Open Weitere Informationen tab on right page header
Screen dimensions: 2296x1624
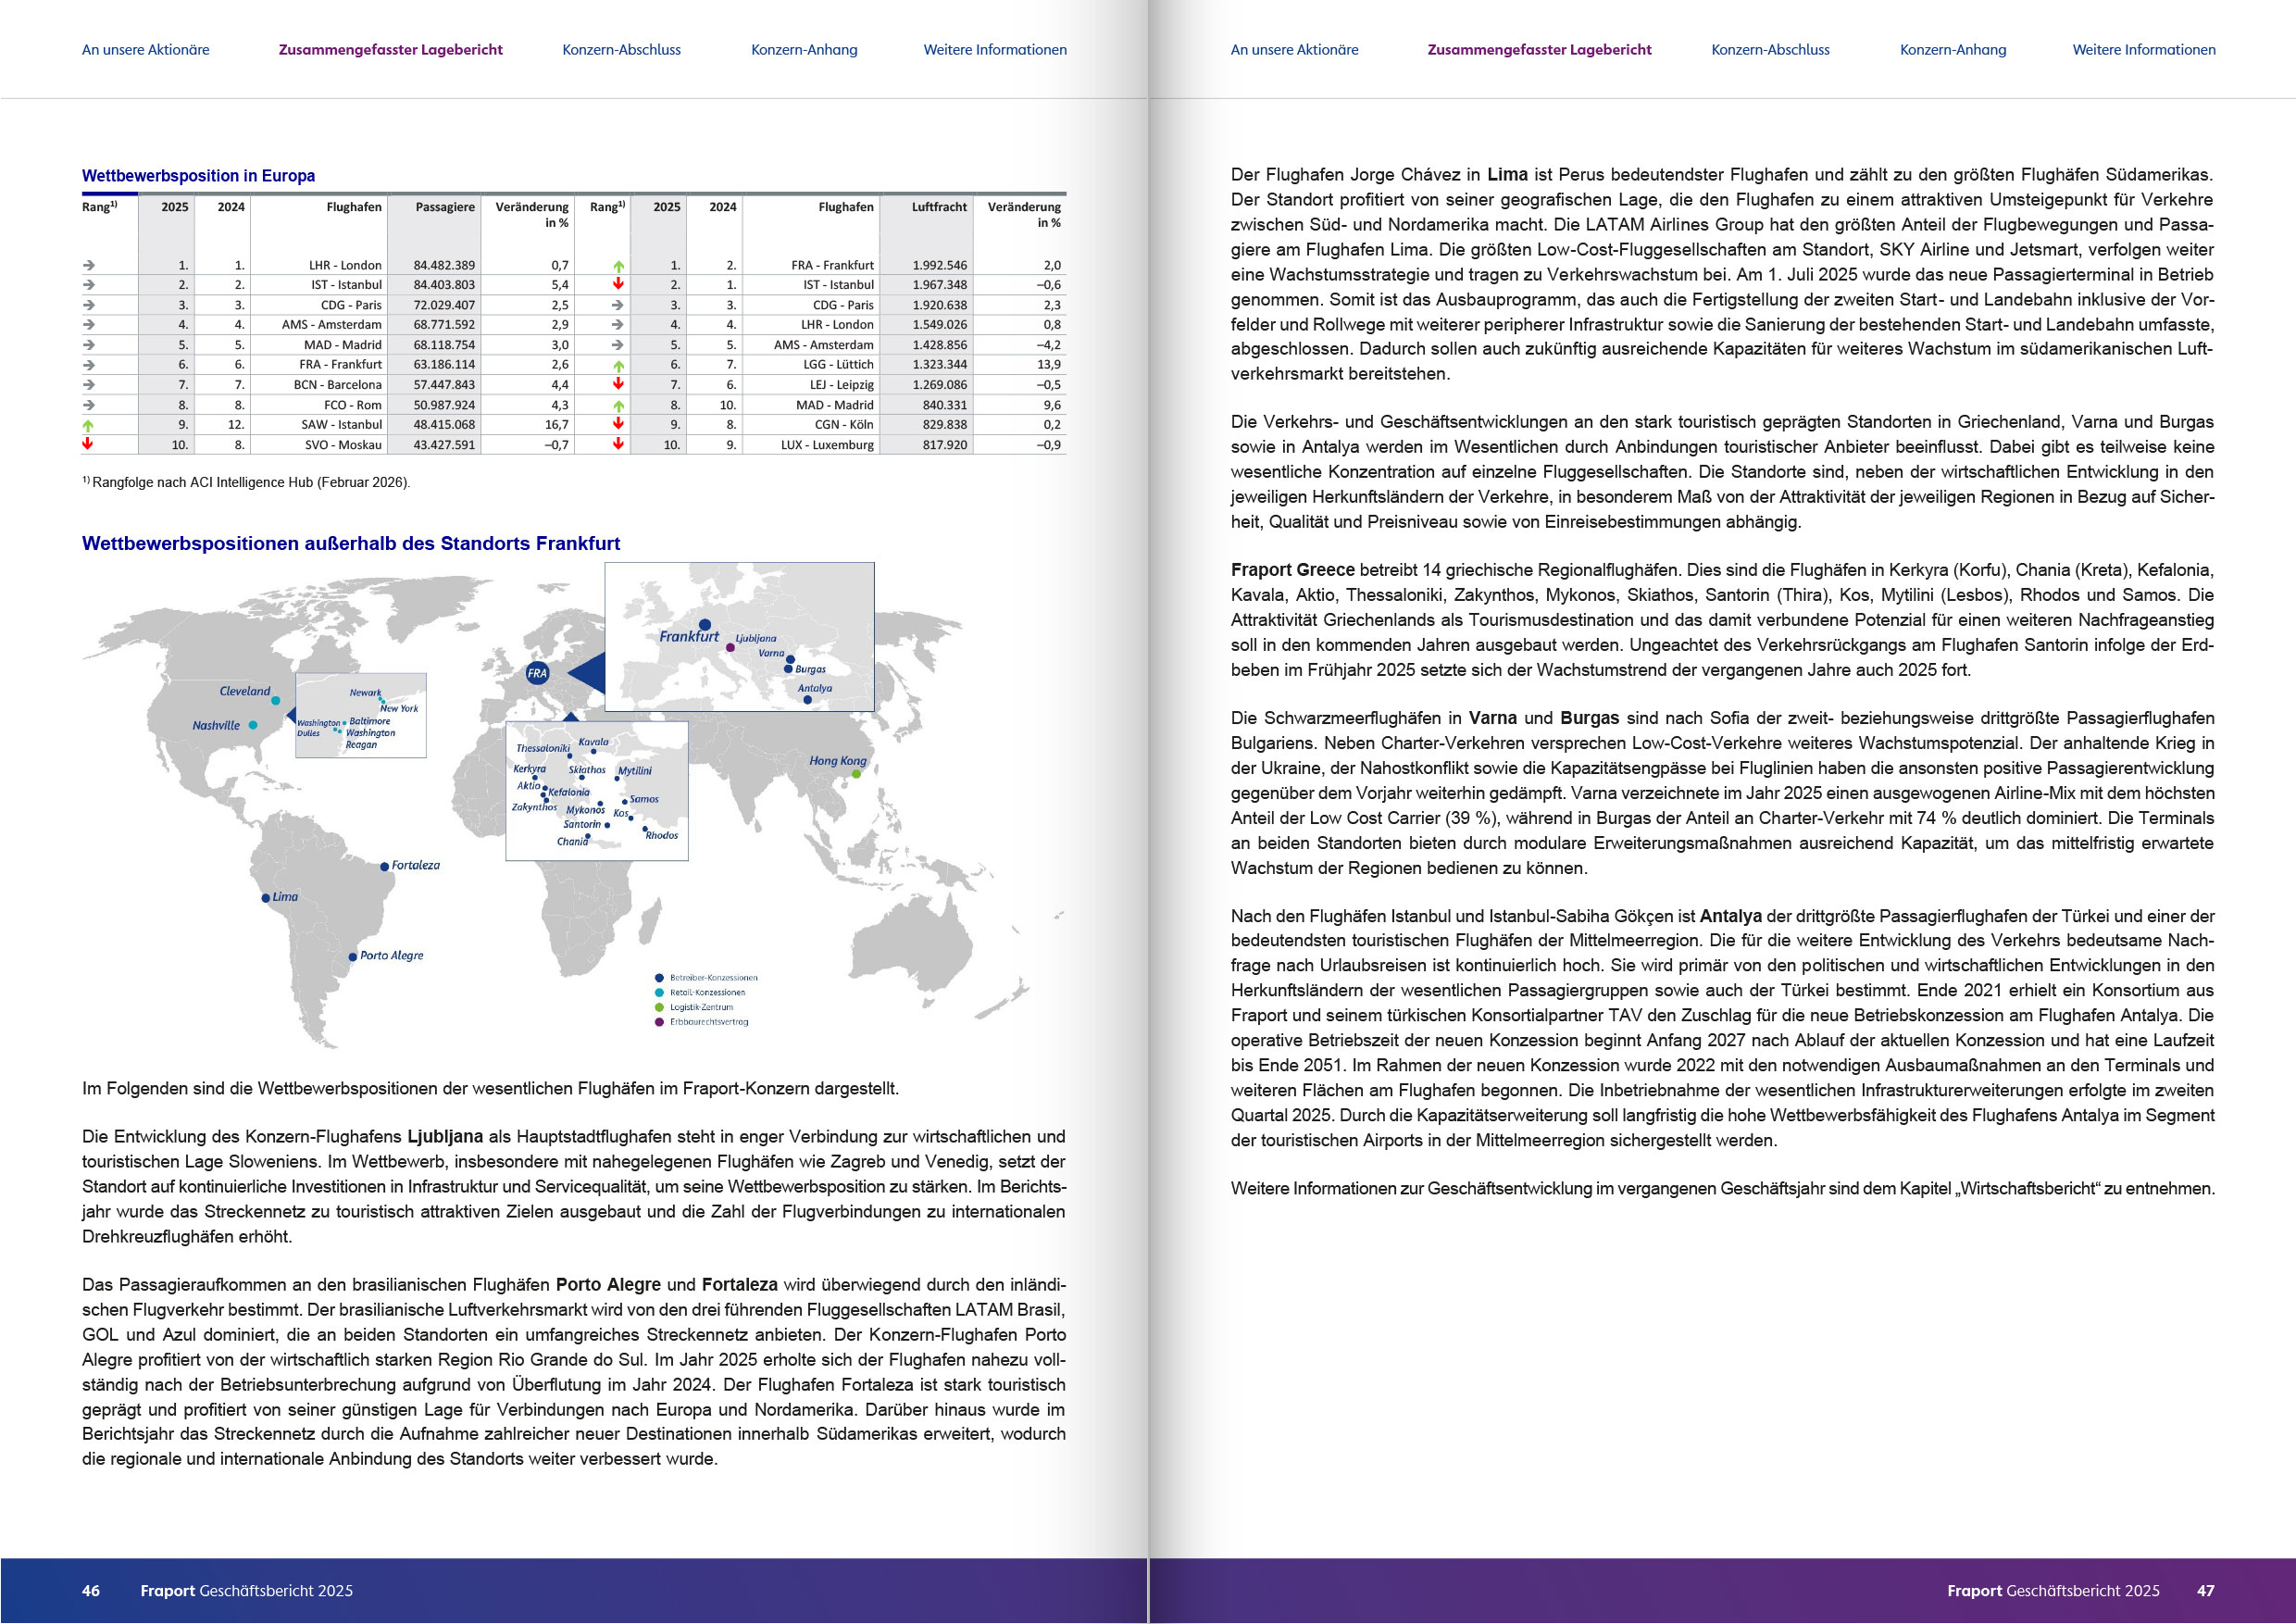point(2143,50)
